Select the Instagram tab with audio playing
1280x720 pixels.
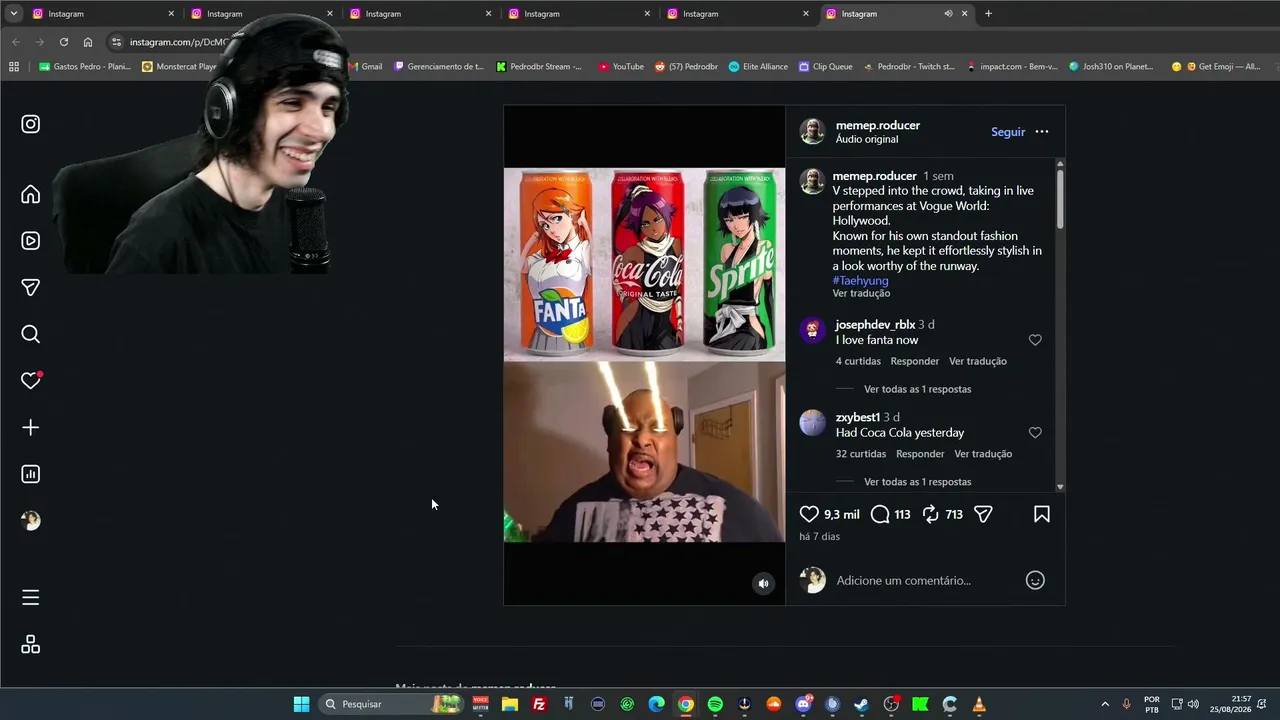[x=898, y=14]
